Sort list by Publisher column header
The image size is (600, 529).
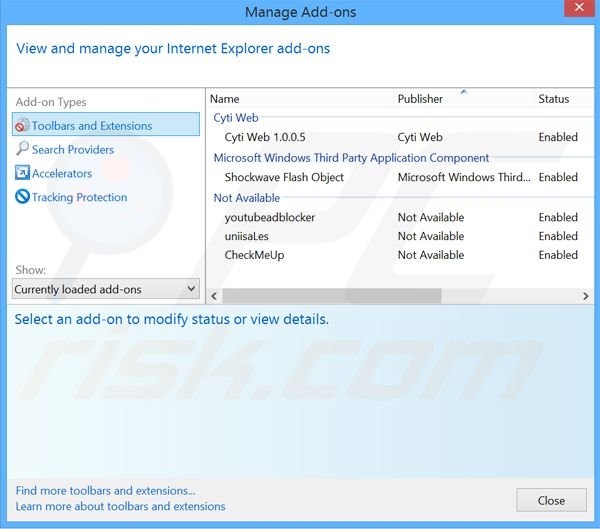(420, 99)
